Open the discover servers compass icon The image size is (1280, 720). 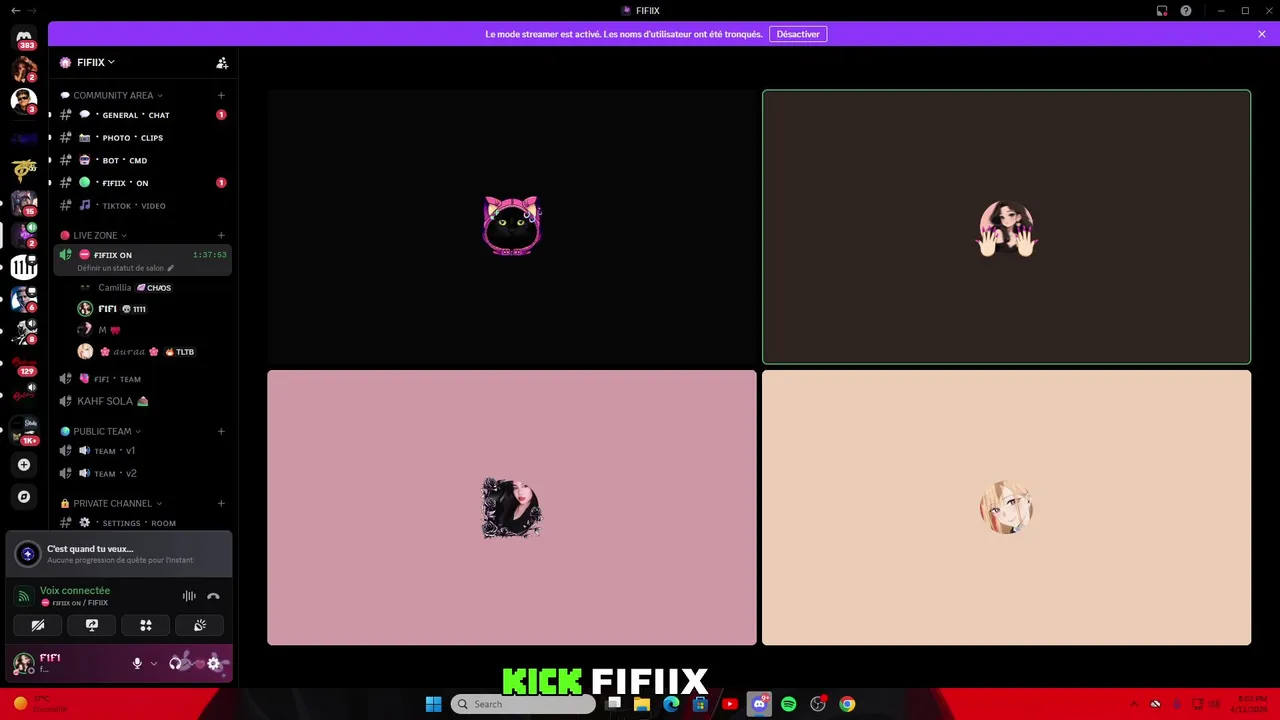(24, 496)
